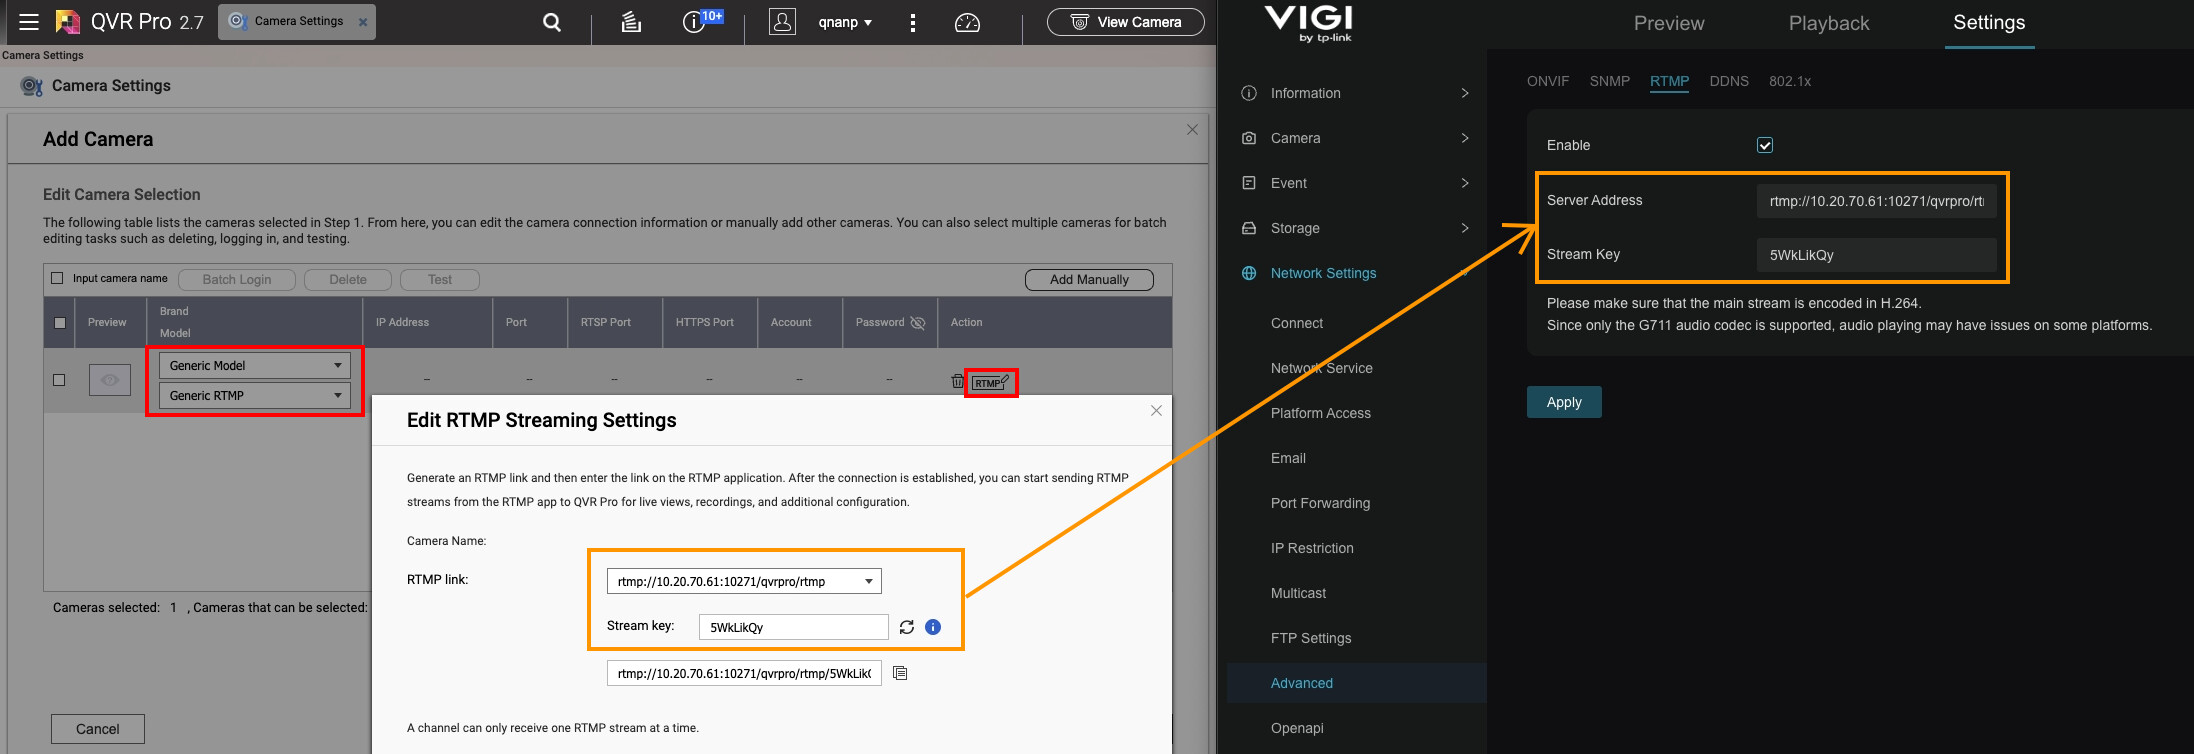Viewport: 2194px width, 754px height.
Task: Click the Add Manually button
Action: pos(1089,280)
